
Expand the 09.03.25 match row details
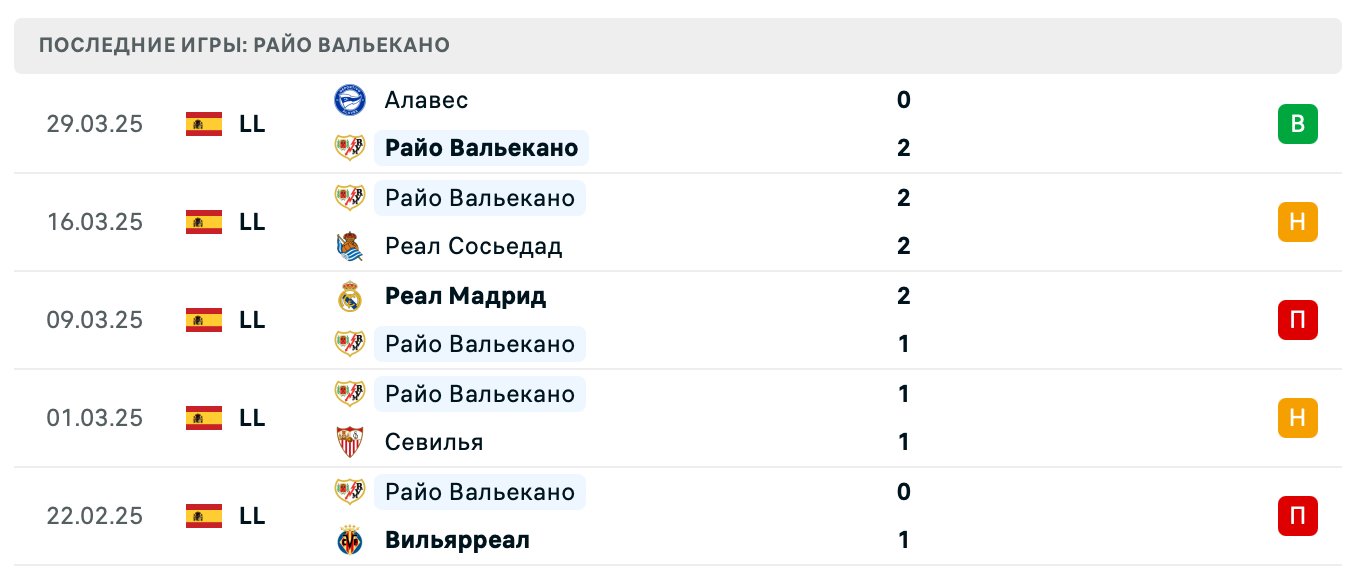700,320
